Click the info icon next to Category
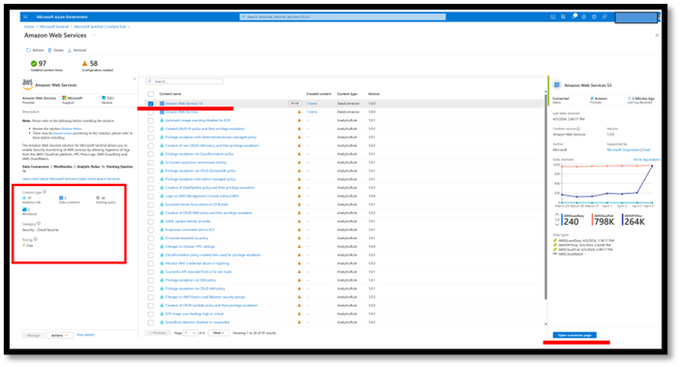The width and height of the screenshot is (680, 367). point(39,223)
